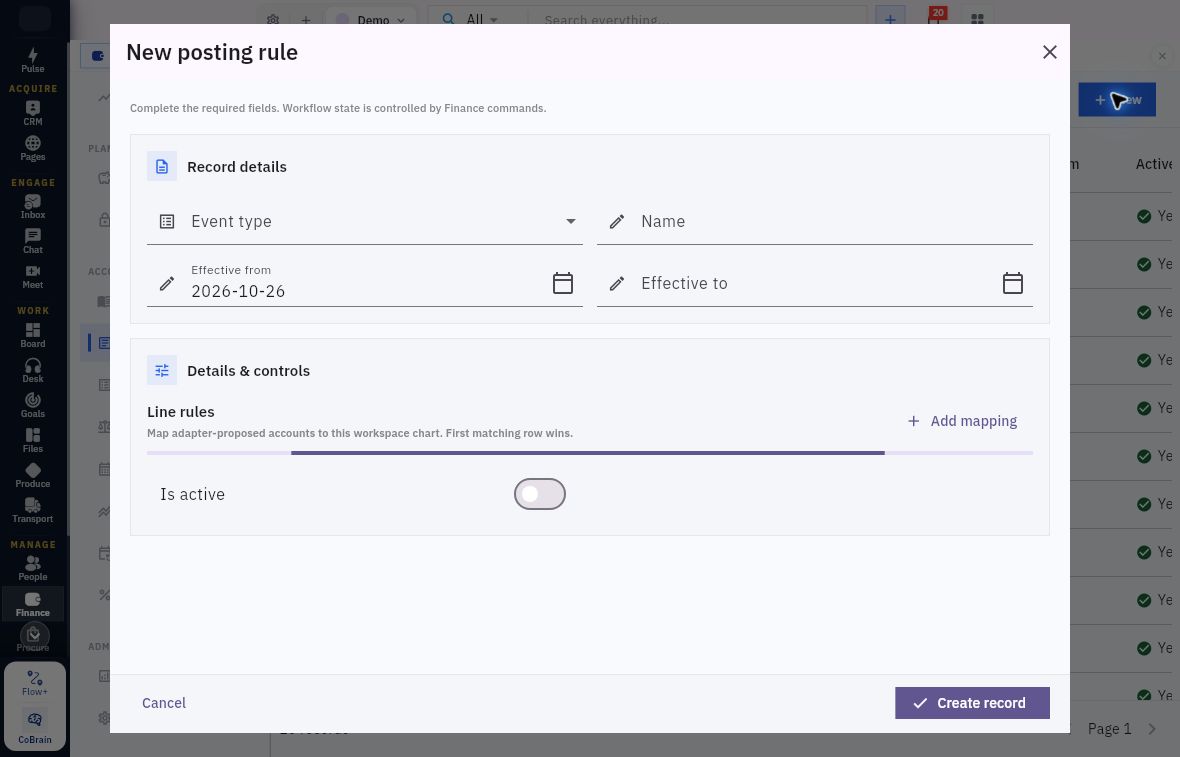This screenshot has width=1180, height=757.
Task: Click the notifications icon with badge 20
Action: coord(935,17)
